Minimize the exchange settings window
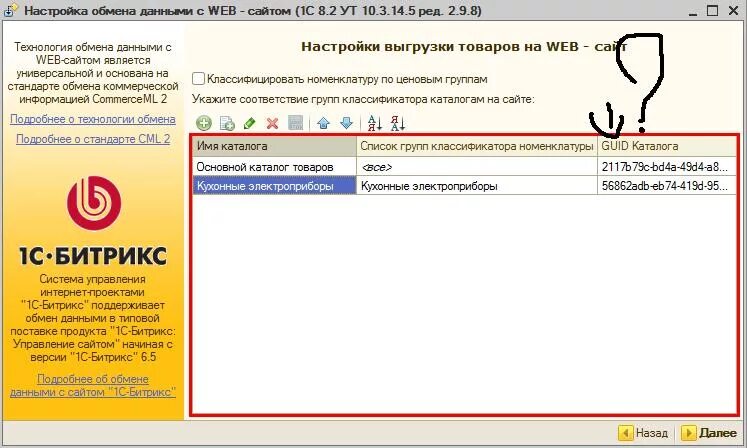This screenshot has height=448, width=747. click(693, 11)
